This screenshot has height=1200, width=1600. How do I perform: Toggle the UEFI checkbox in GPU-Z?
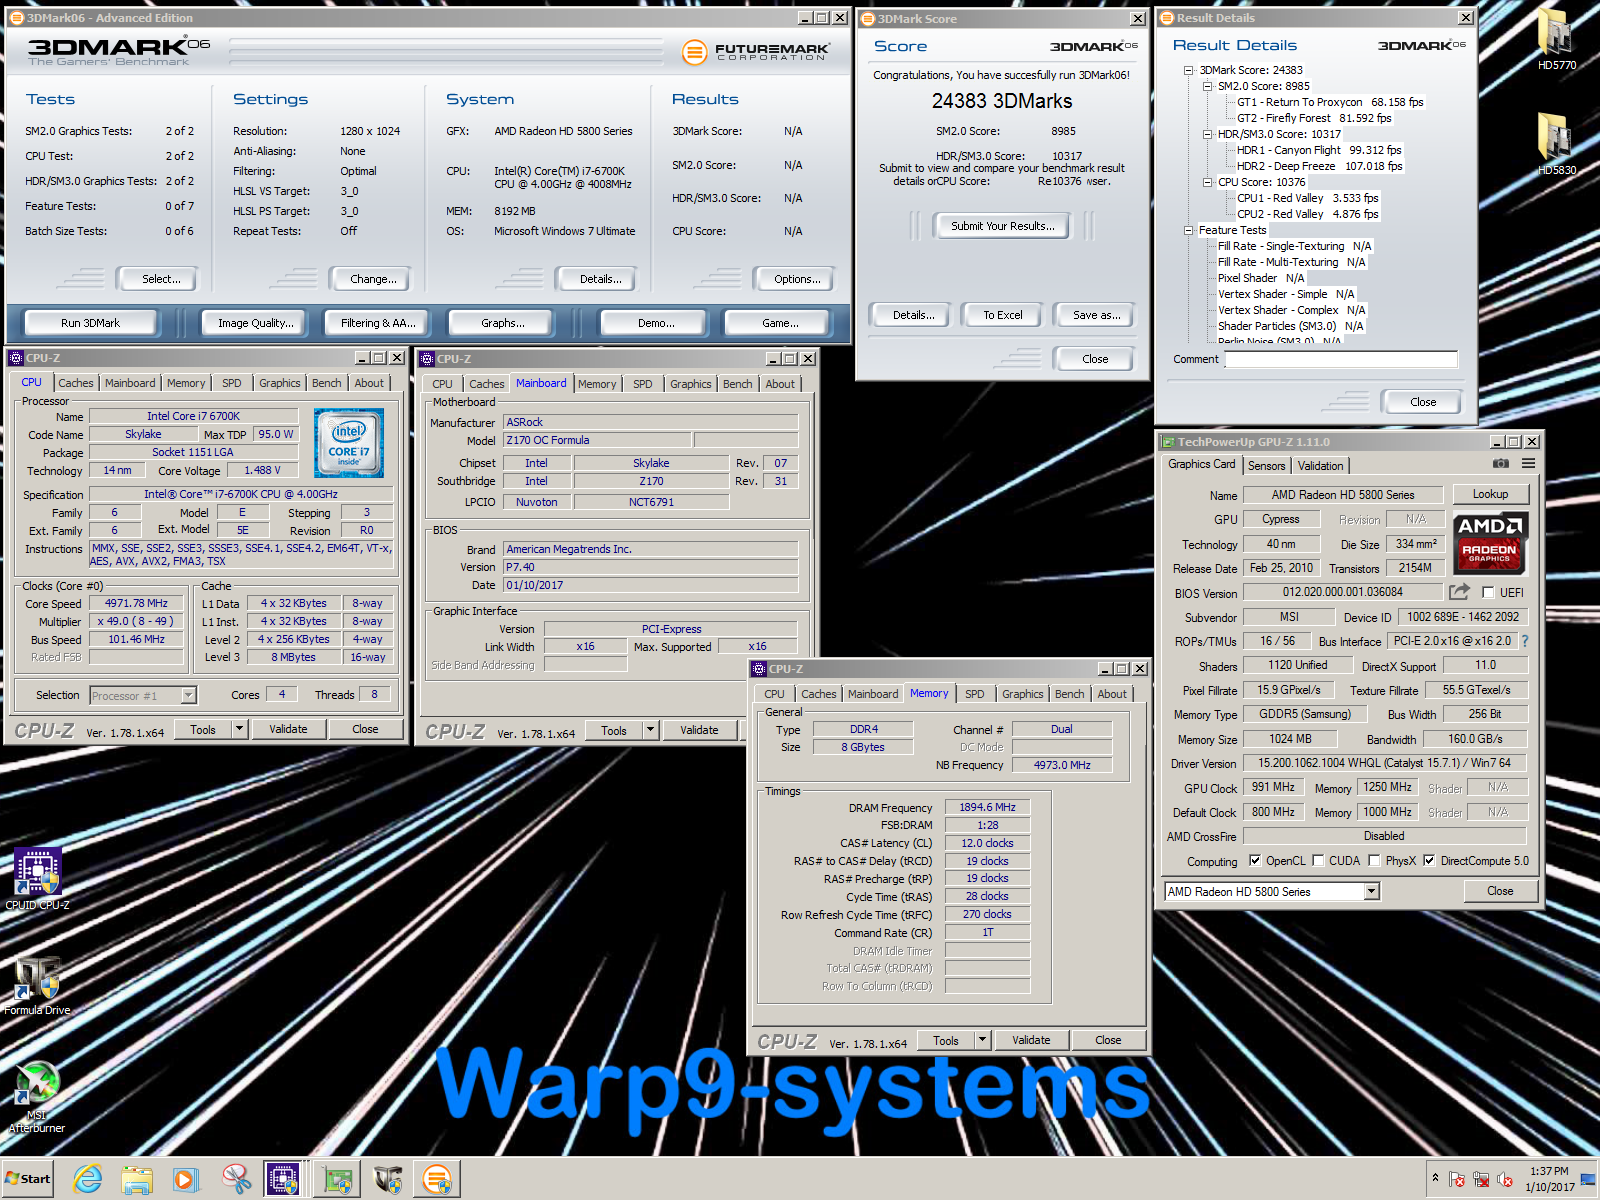point(1488,592)
